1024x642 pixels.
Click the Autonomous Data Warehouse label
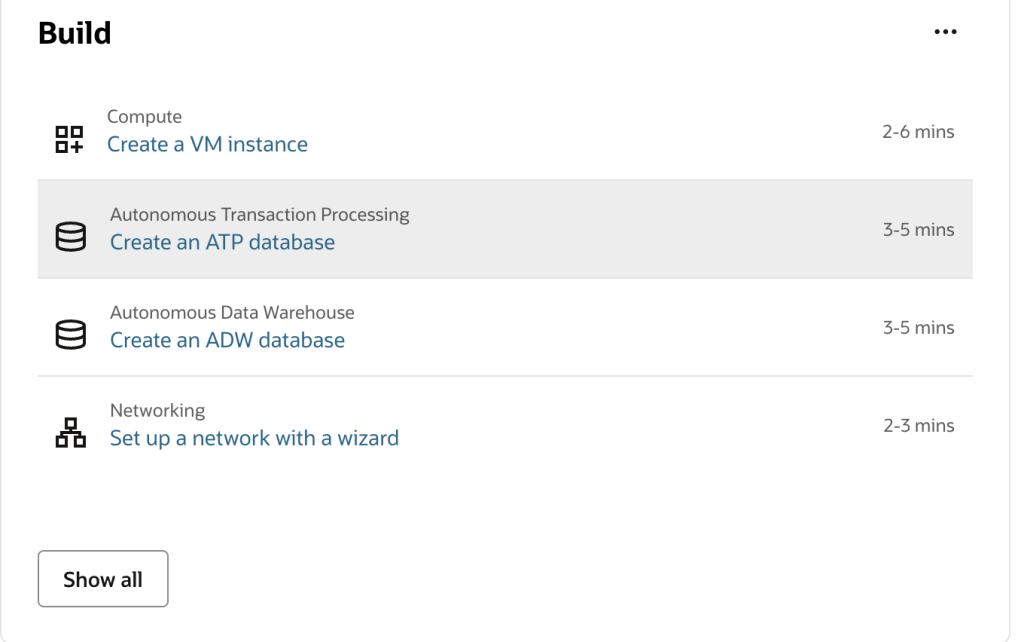coord(232,312)
